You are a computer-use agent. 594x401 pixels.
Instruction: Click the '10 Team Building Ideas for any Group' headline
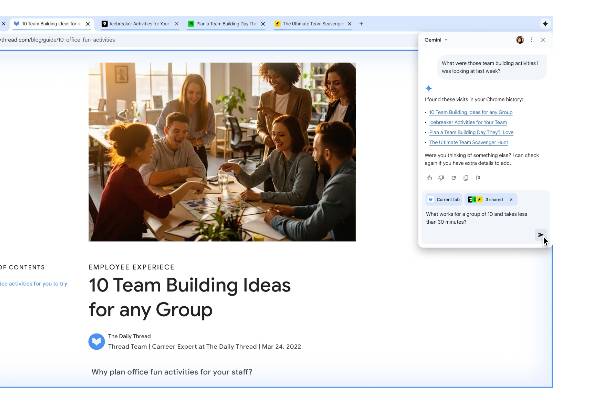tap(190, 297)
